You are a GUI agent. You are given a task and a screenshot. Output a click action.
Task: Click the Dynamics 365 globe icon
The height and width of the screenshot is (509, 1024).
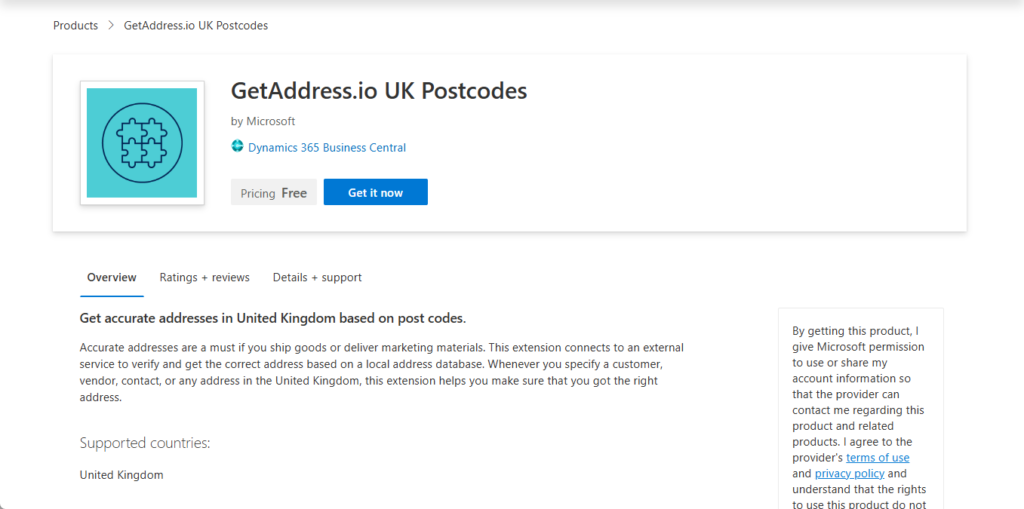(238, 147)
